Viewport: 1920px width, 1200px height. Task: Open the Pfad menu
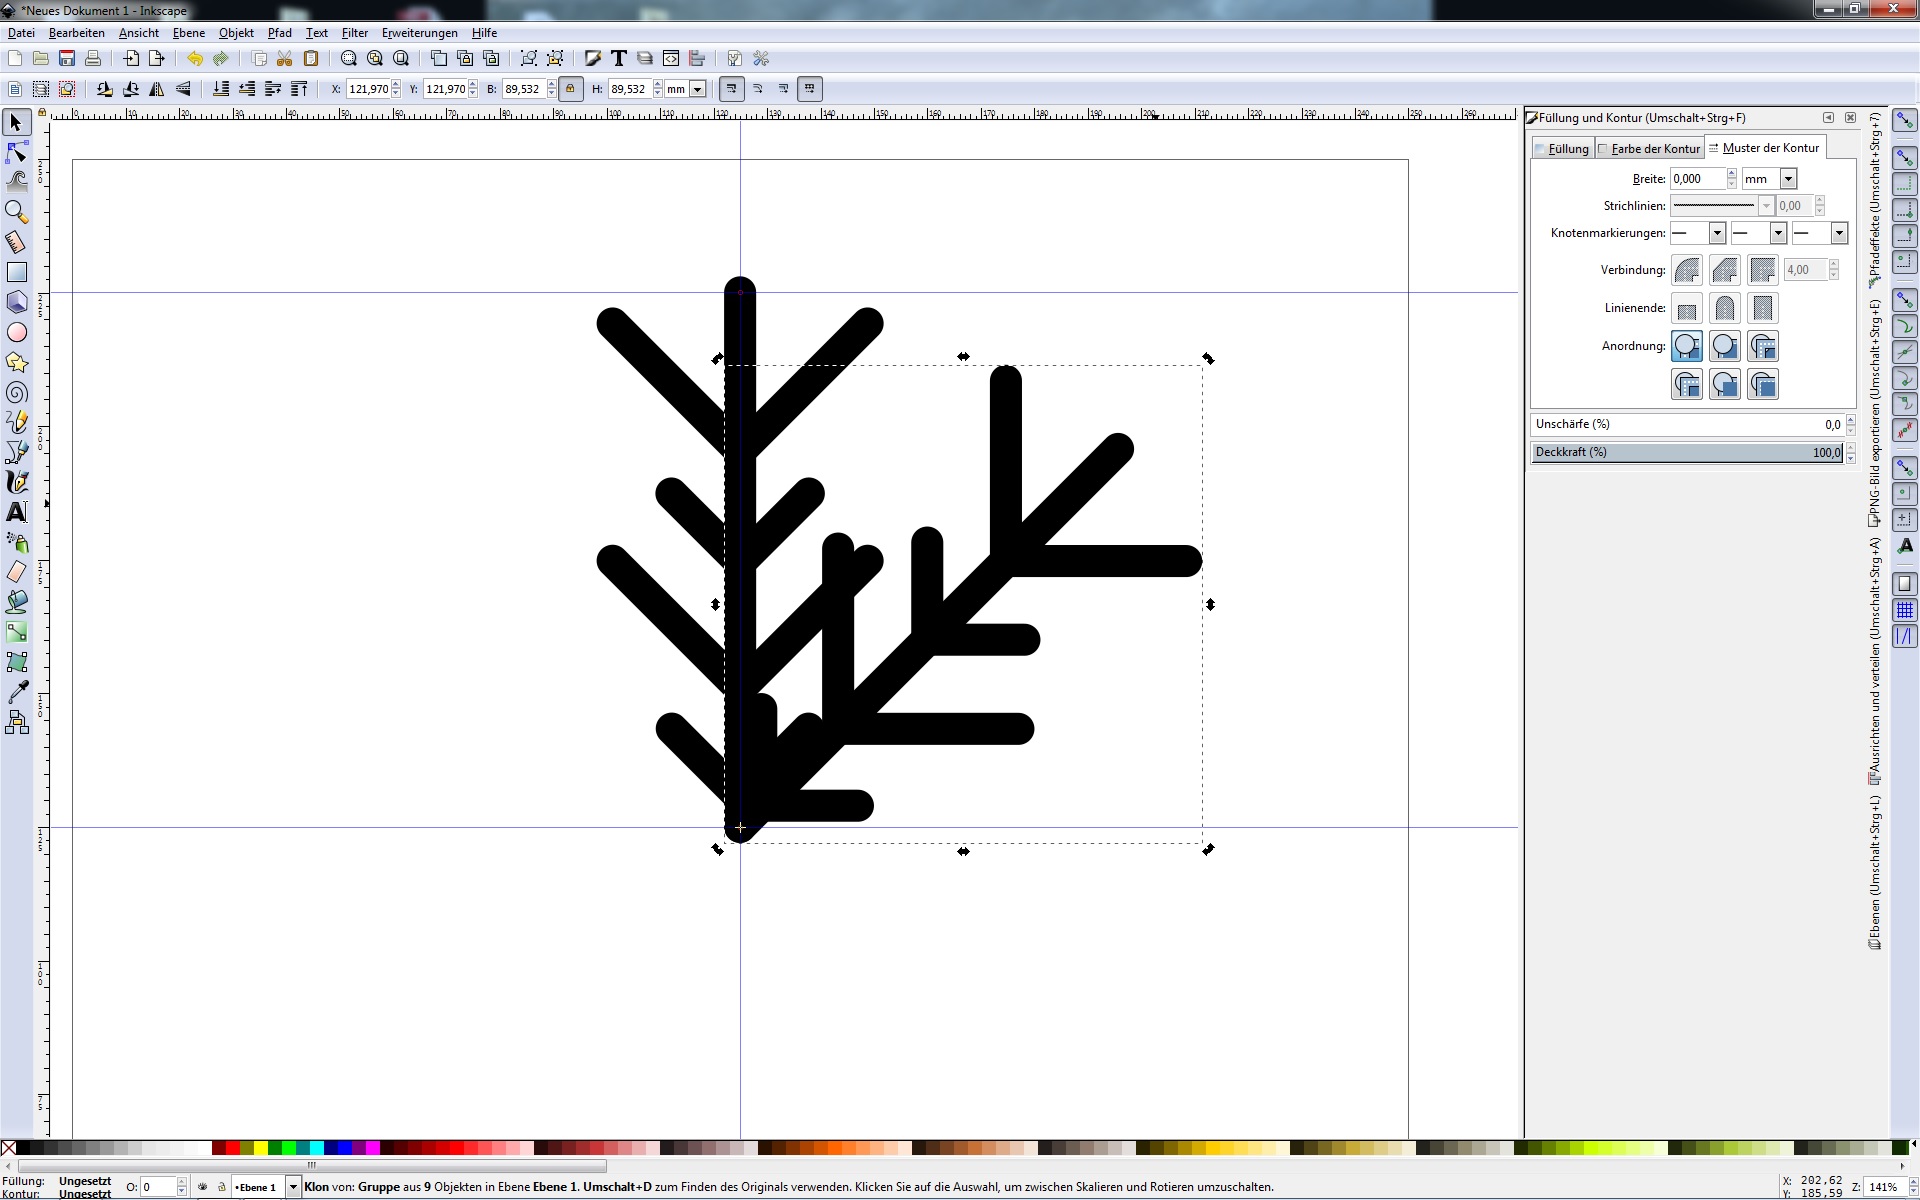(279, 33)
